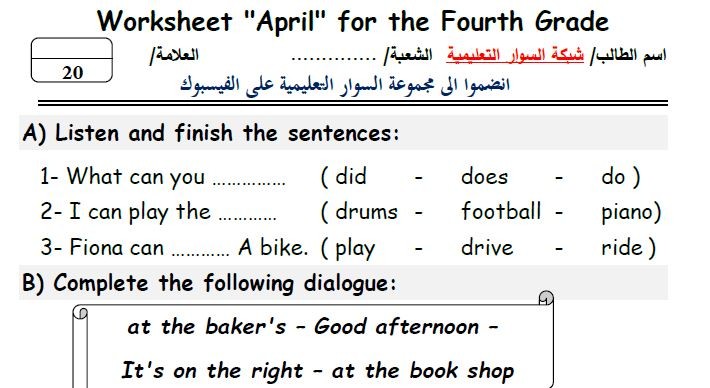Select the answer 'do' in question 1
This screenshot has height=388, width=710.
613,177
